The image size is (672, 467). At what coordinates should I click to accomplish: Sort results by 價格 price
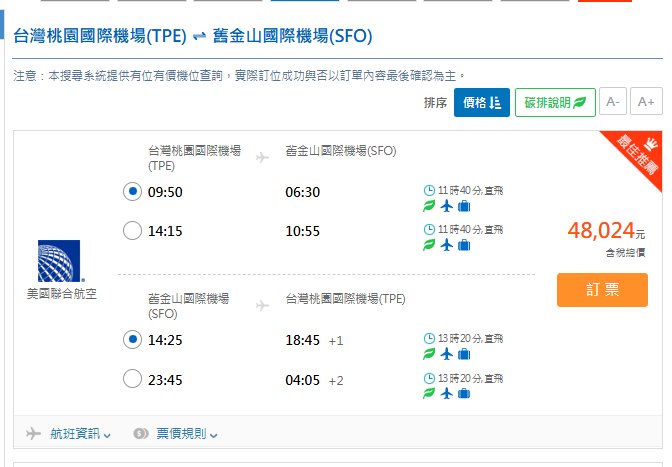point(481,102)
